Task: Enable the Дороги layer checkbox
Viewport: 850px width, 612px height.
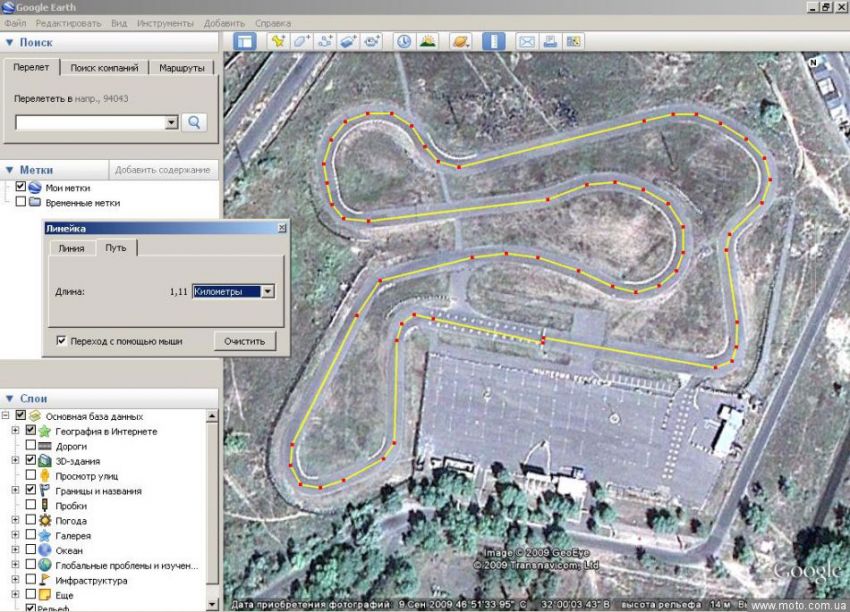Action: pyautogui.click(x=31, y=446)
